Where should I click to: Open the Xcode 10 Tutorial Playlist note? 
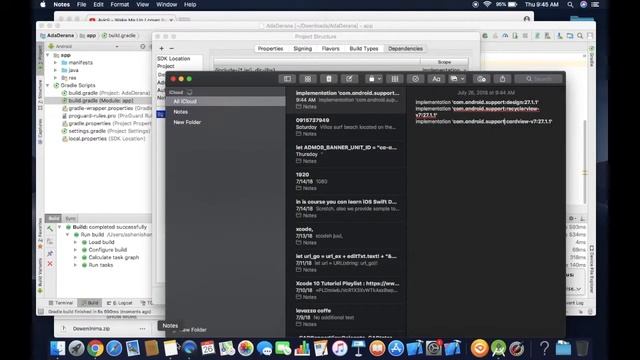point(346,290)
